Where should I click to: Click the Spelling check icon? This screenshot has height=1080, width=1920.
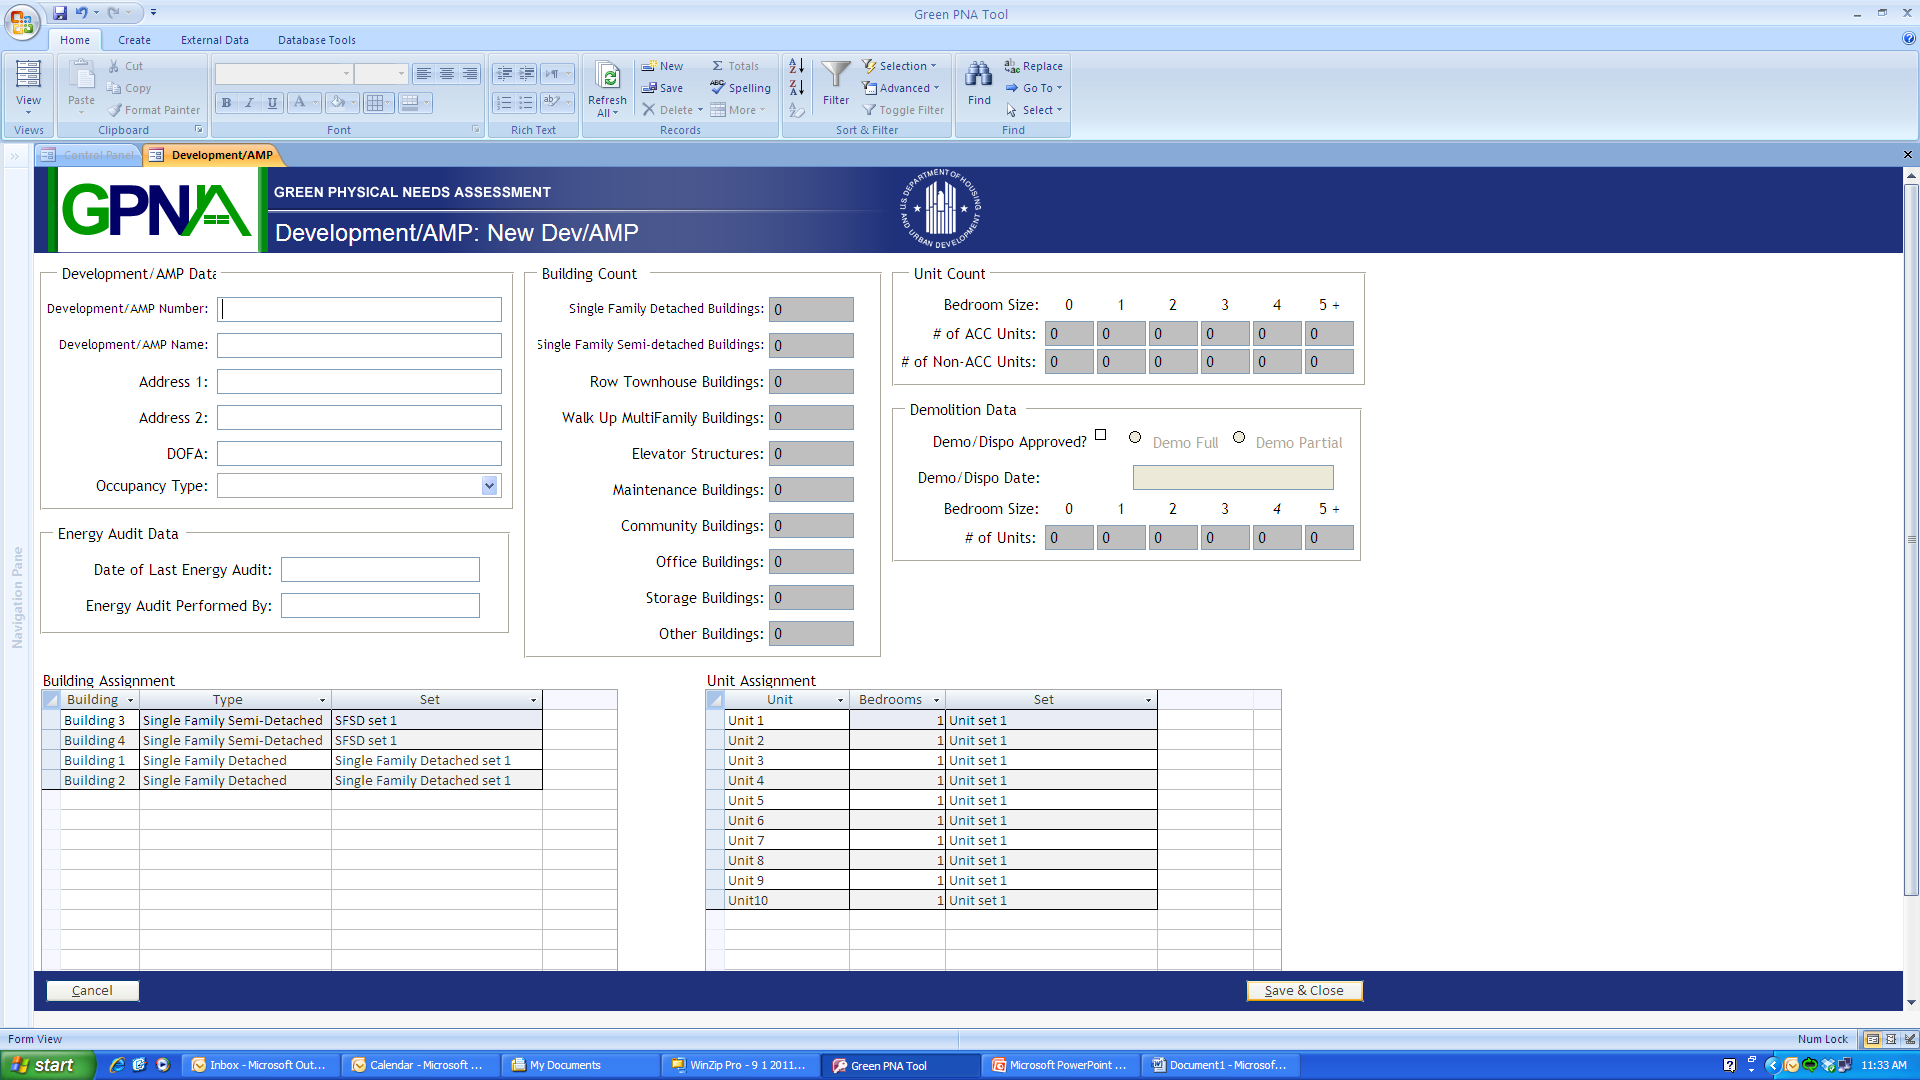click(718, 88)
